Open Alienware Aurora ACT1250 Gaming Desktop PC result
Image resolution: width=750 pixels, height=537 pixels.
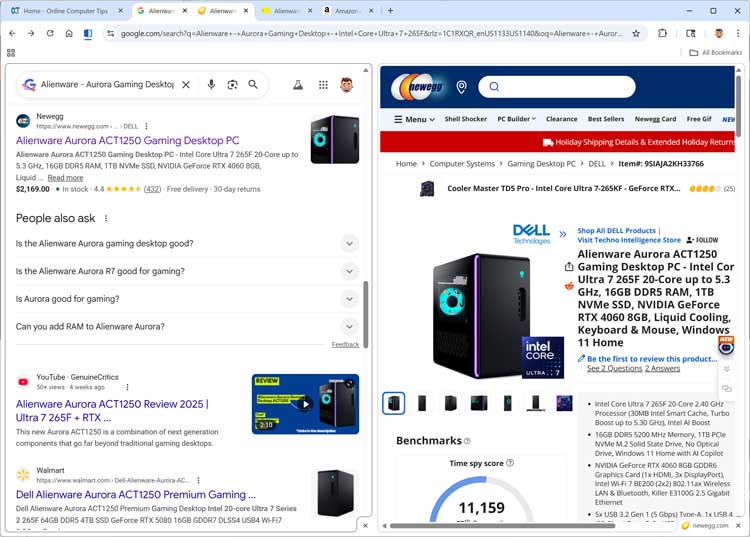[x=128, y=141]
